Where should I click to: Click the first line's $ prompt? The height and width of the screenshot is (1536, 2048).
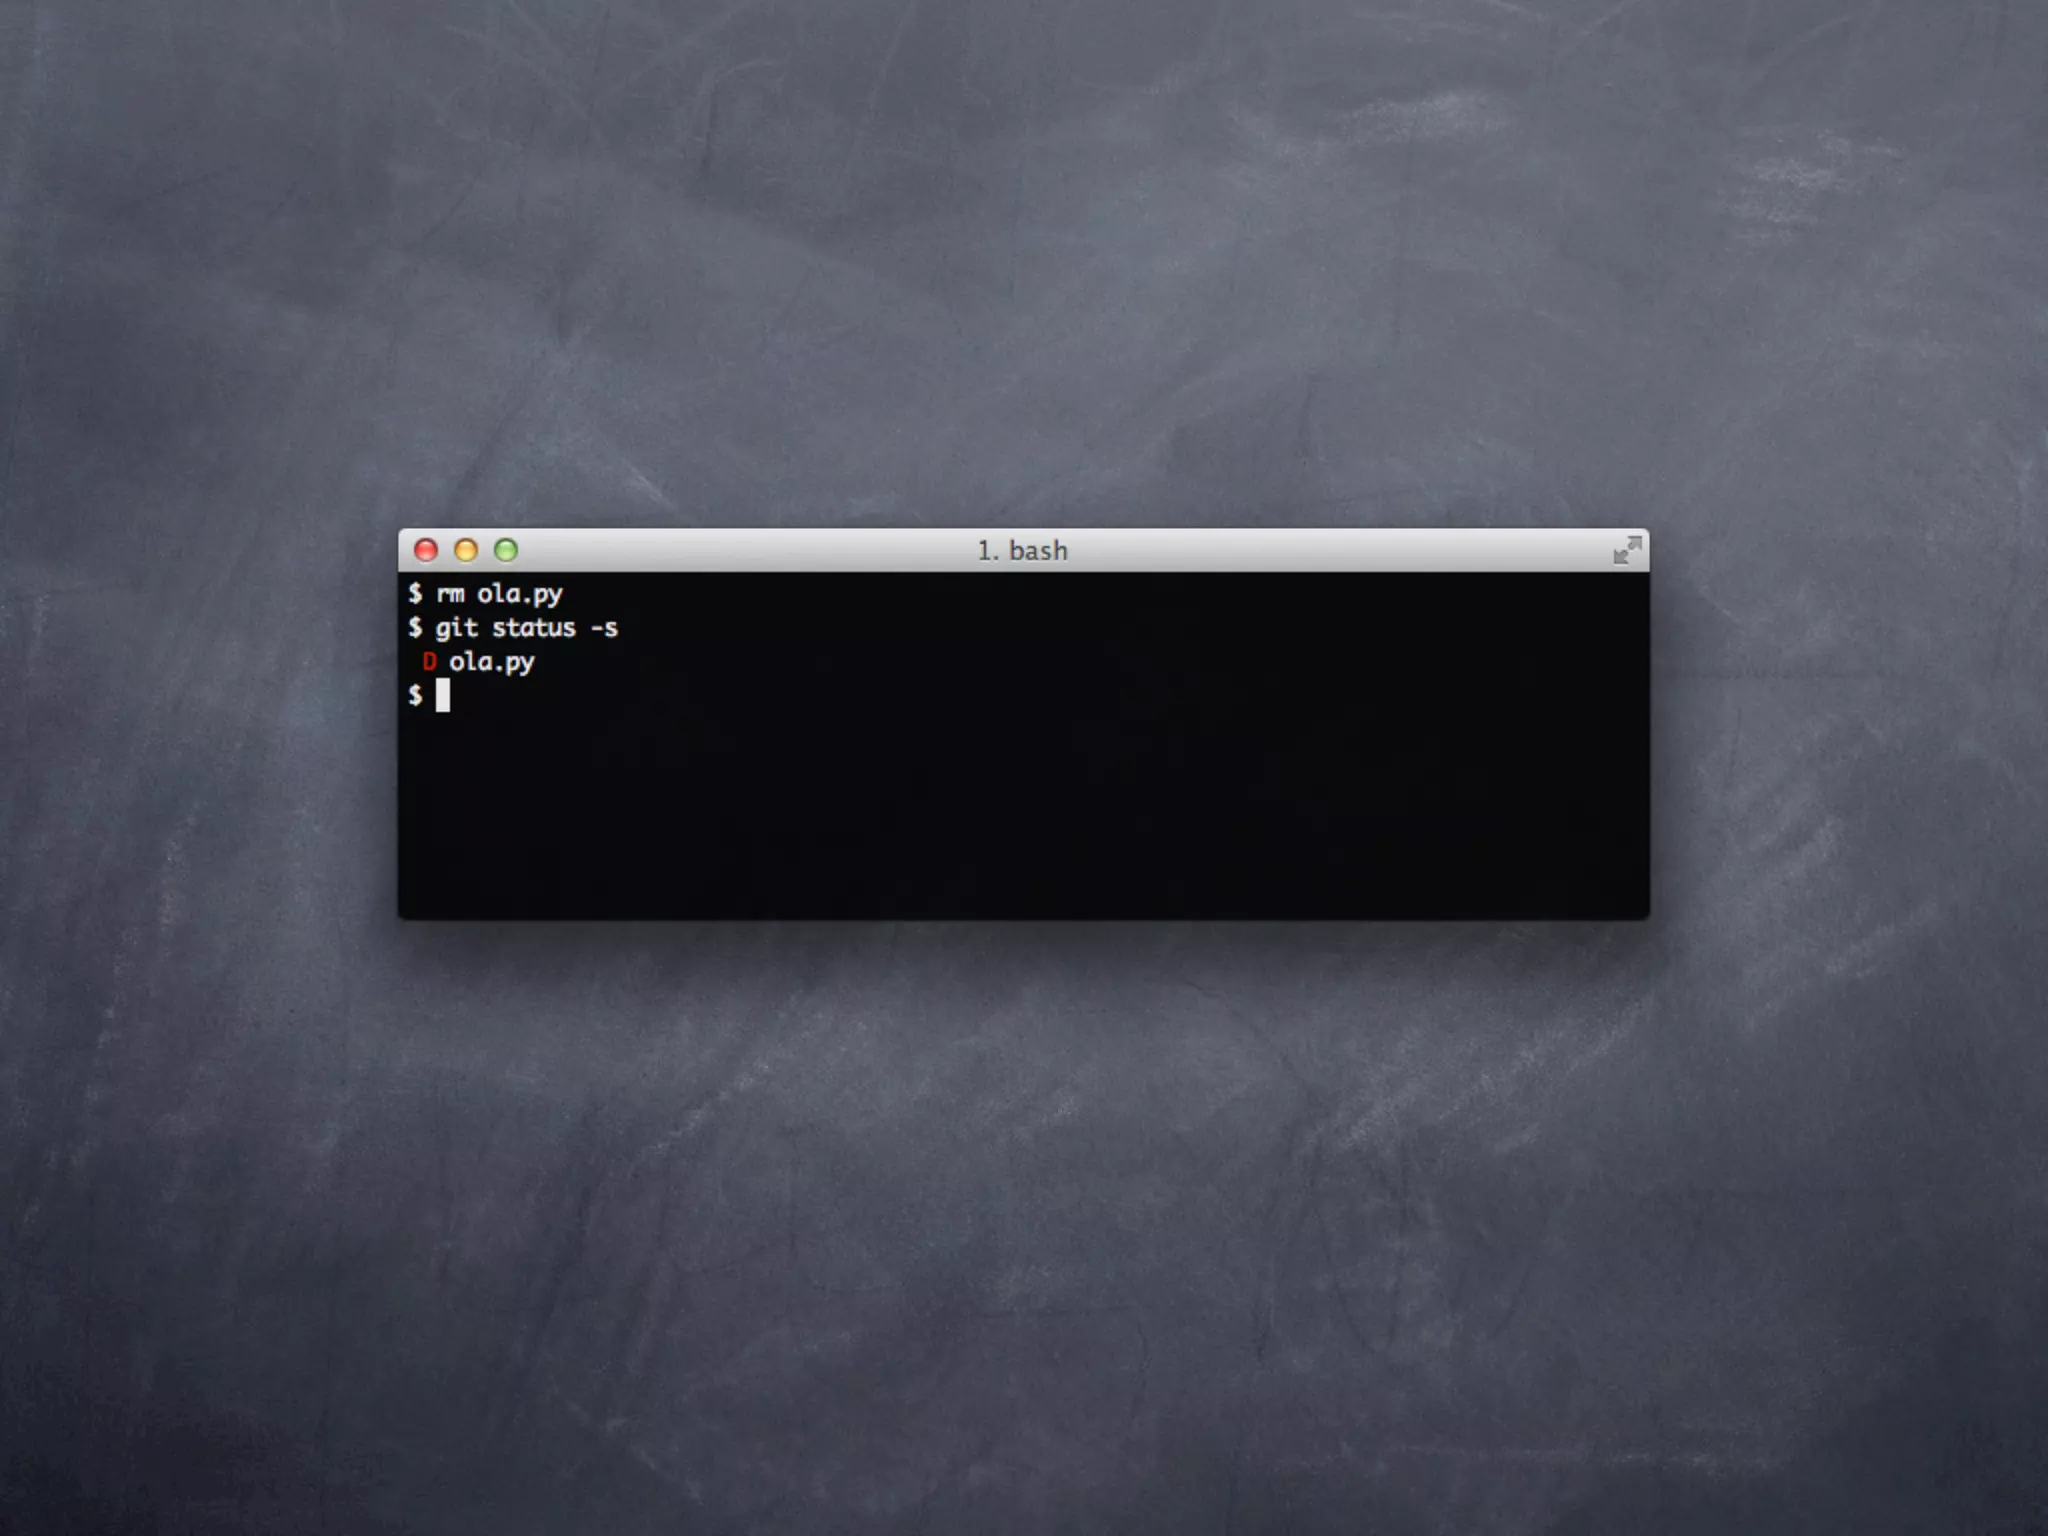click(415, 594)
